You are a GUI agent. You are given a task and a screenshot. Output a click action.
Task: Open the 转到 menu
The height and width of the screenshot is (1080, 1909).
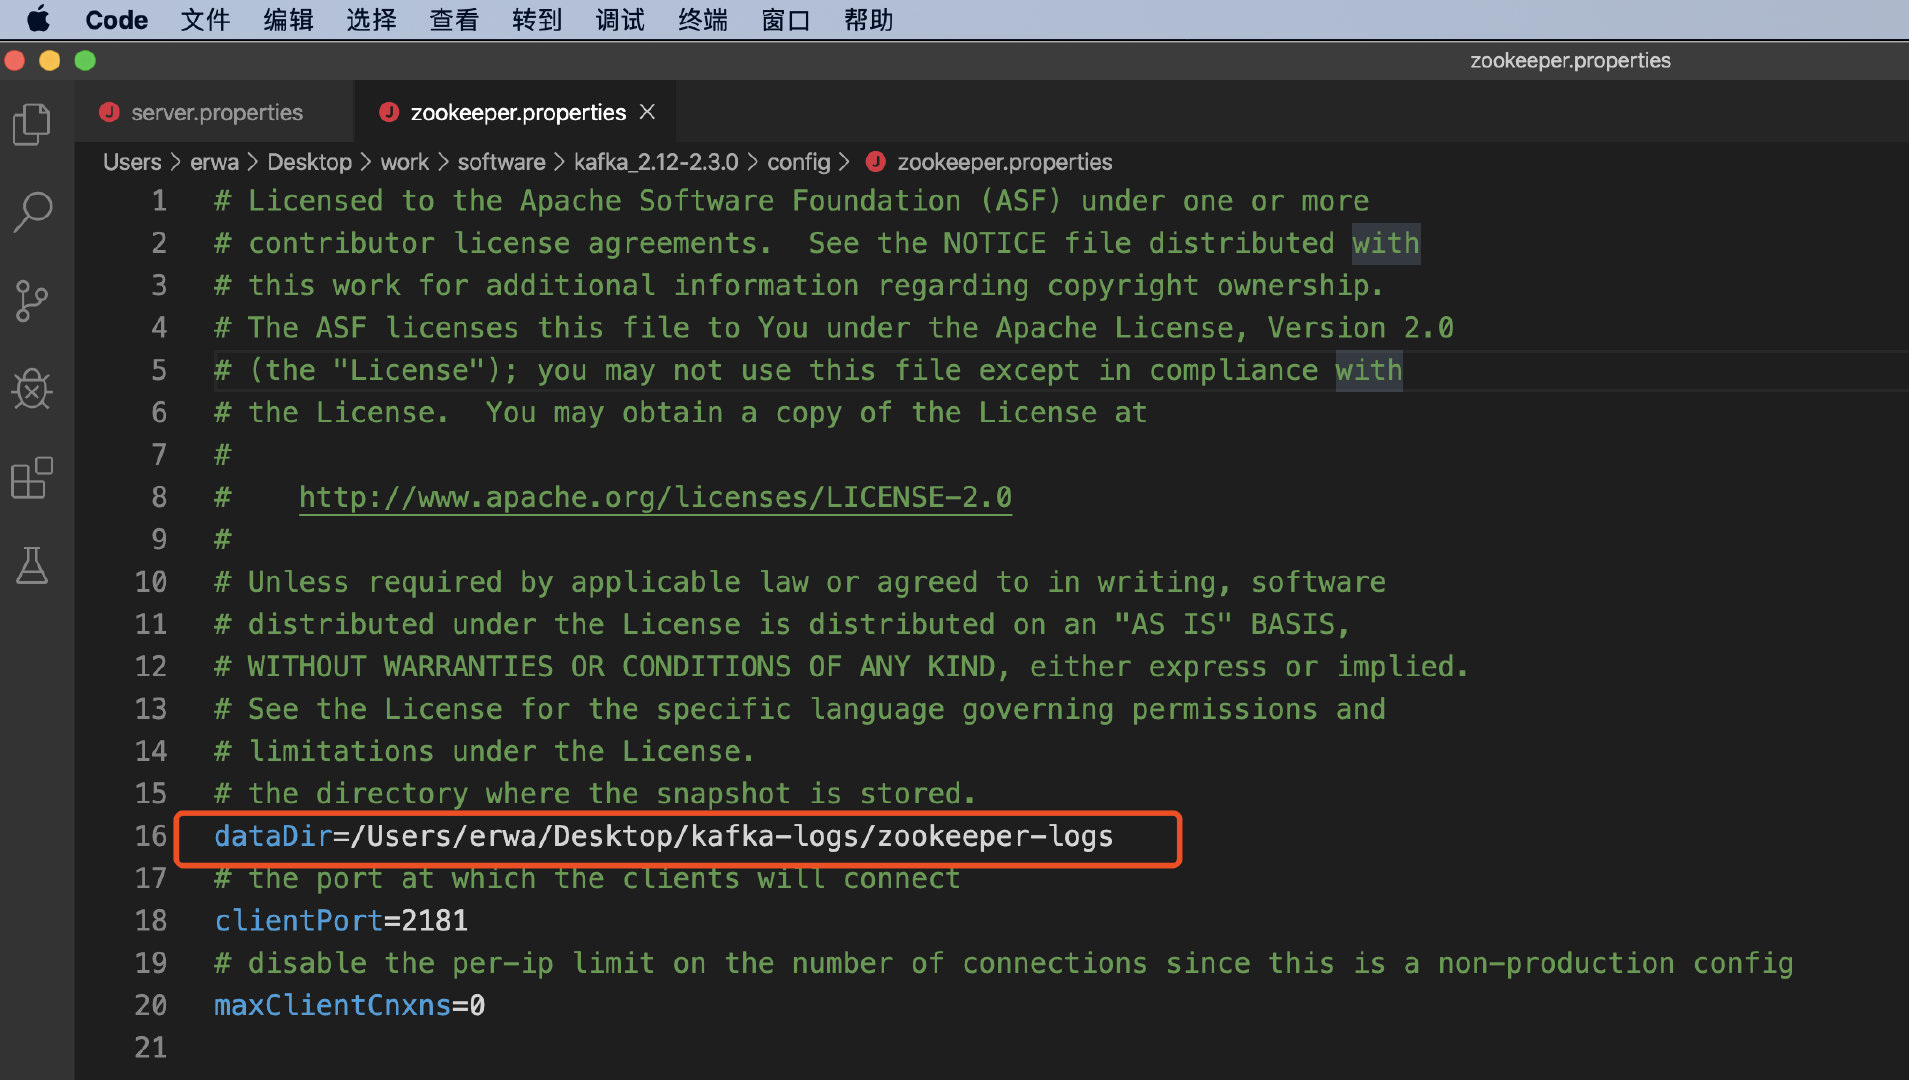click(537, 19)
